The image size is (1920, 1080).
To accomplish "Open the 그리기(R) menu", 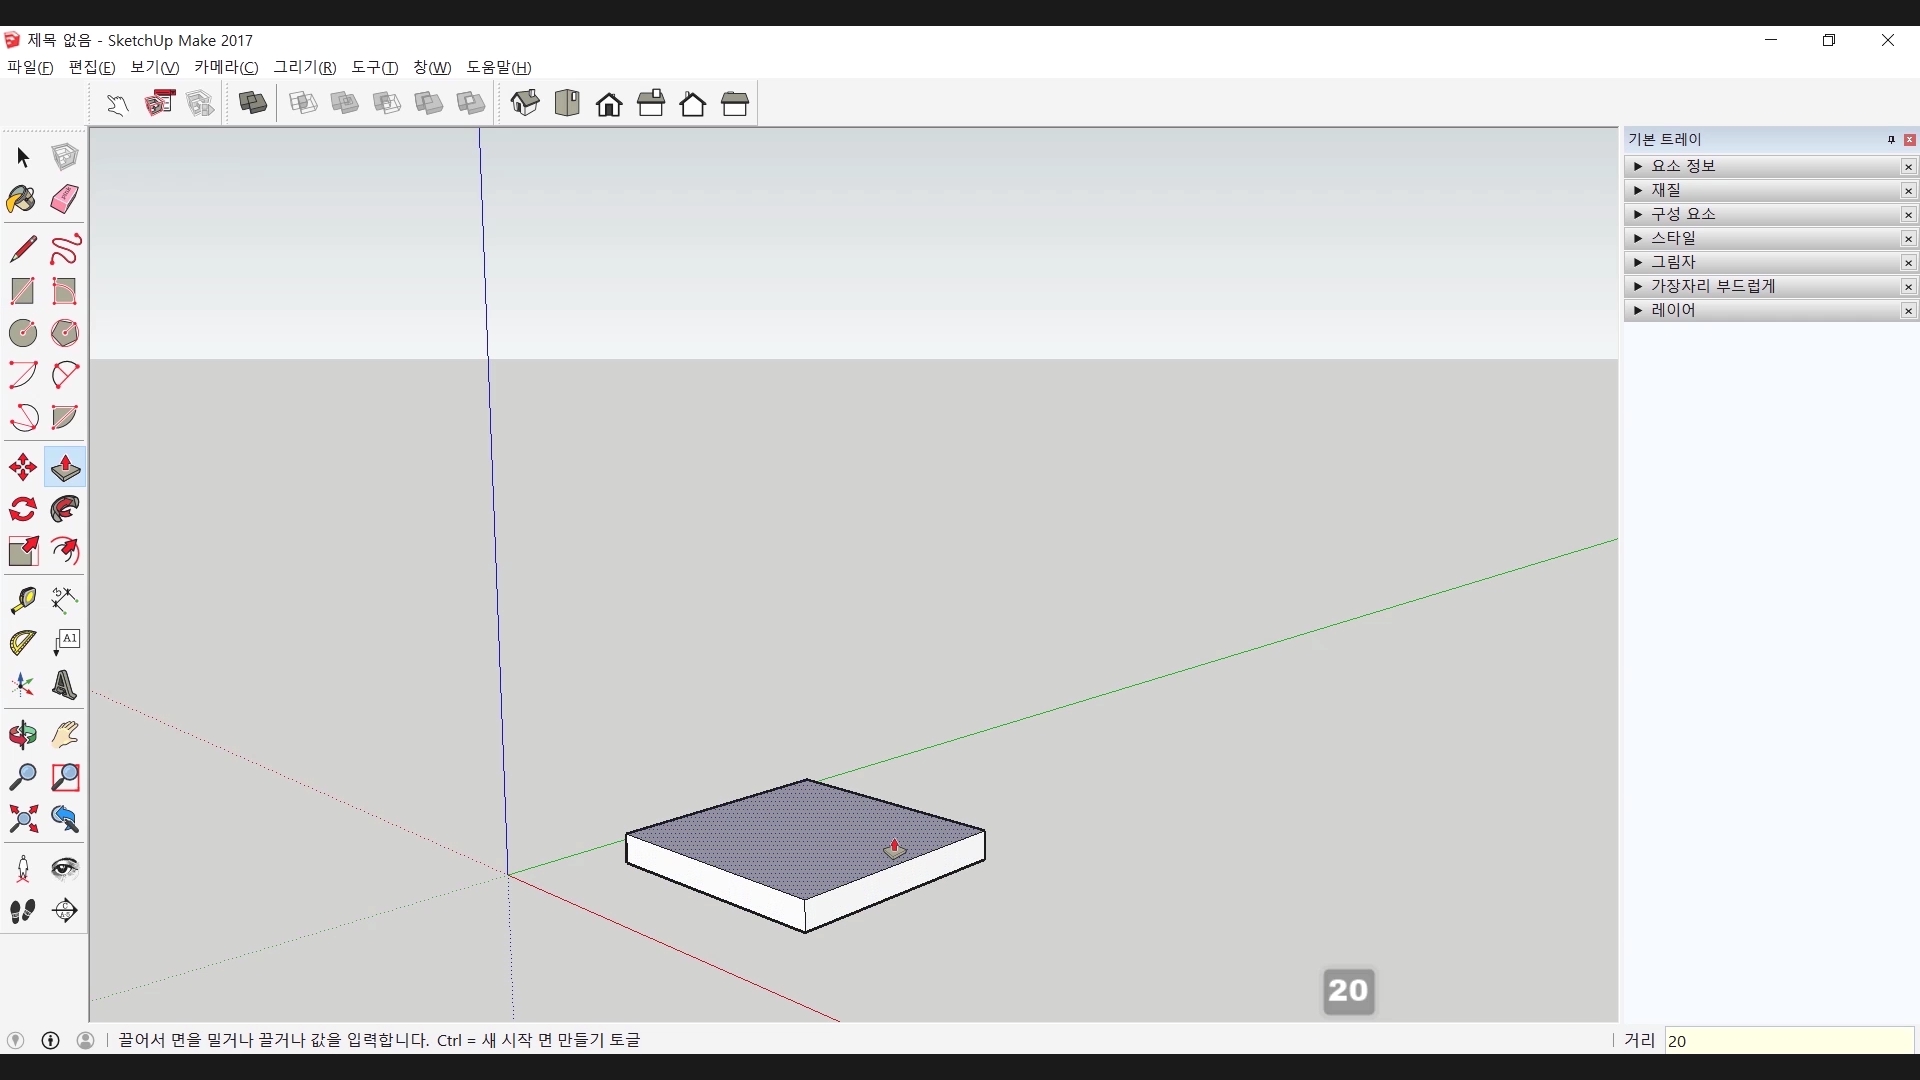I will (305, 67).
